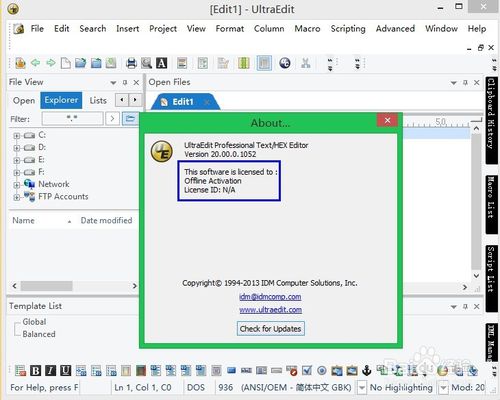Open the Macro menu
500x400 pixels.
tap(307, 29)
